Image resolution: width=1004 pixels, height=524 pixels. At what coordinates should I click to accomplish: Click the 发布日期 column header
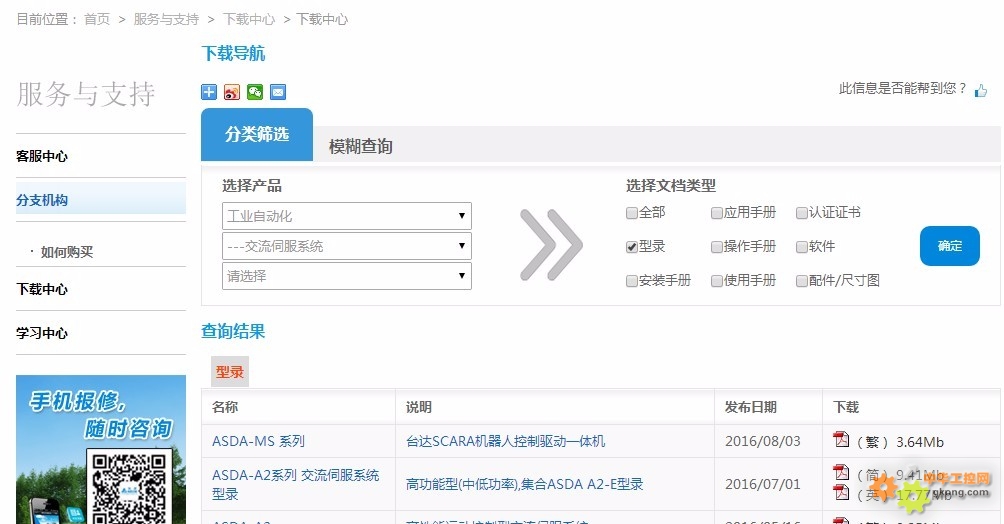pyautogui.click(x=750, y=407)
